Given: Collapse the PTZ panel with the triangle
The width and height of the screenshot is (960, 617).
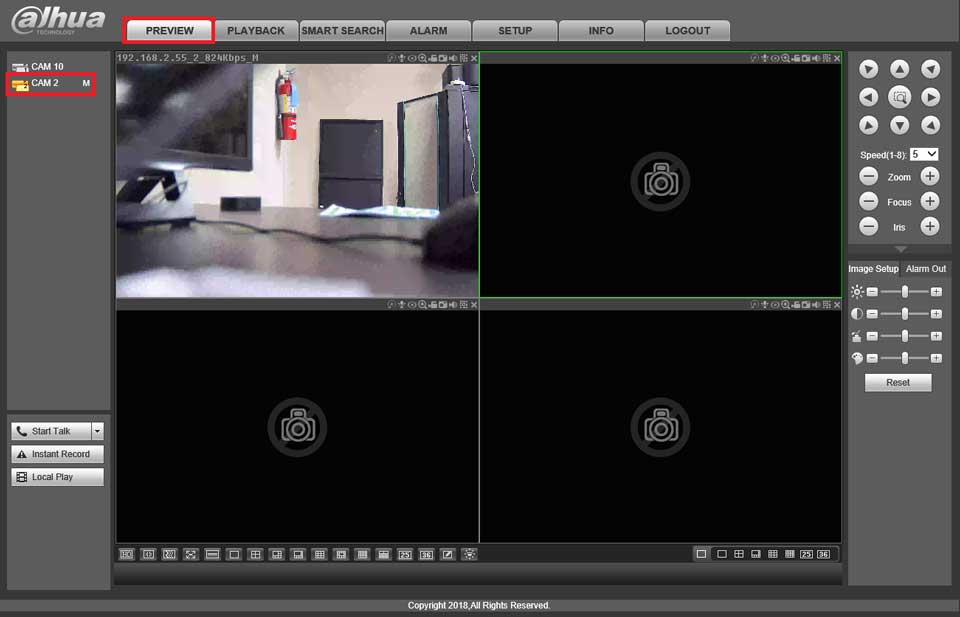Looking at the screenshot, I should coord(899,249).
